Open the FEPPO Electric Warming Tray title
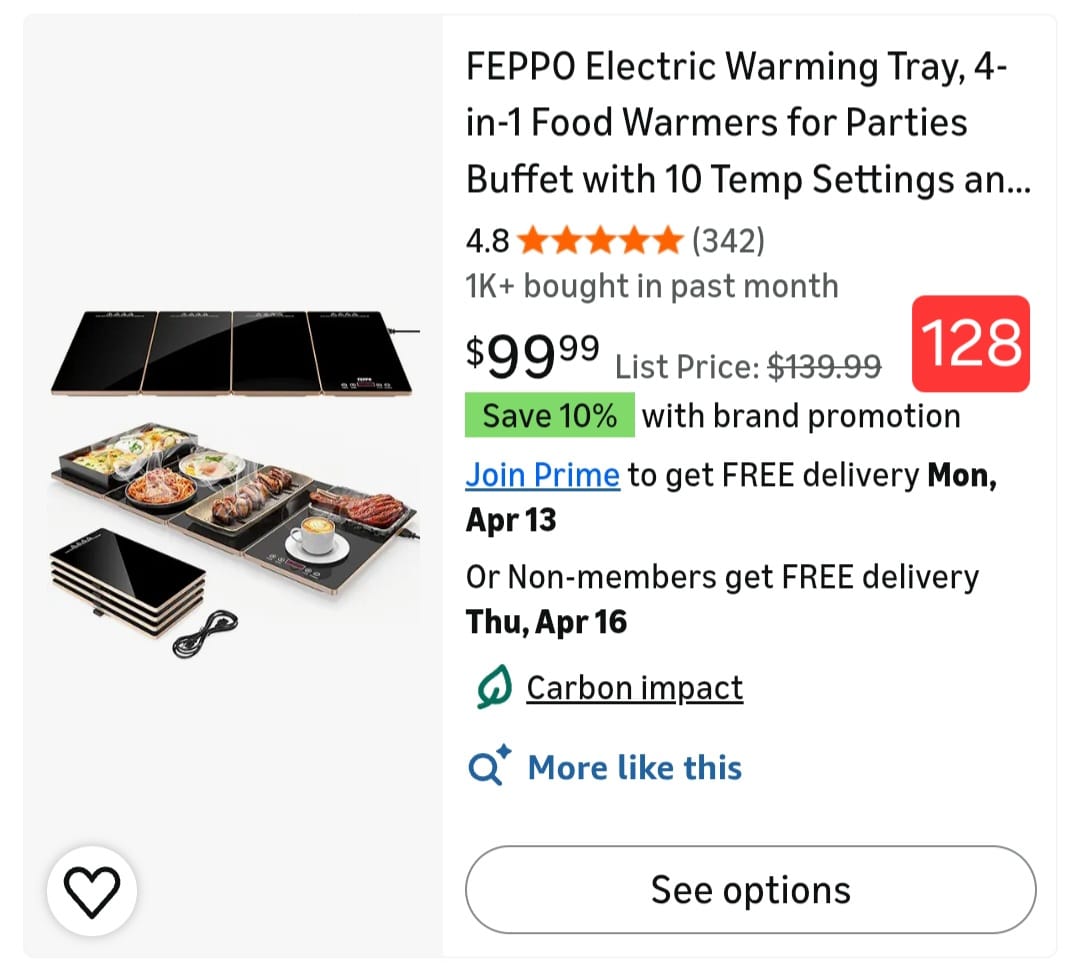The image size is (1080, 963). click(x=748, y=123)
